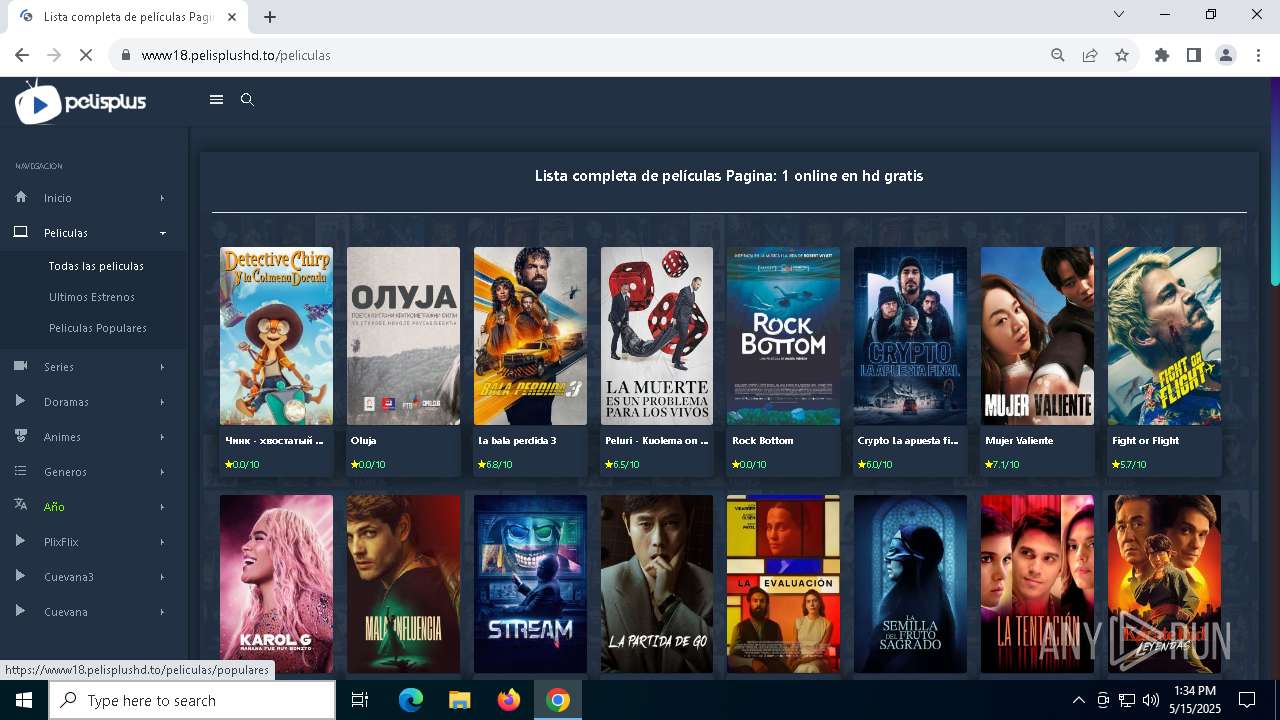Toggle the browser side panel icon
The width and height of the screenshot is (1280, 720).
(x=1194, y=55)
